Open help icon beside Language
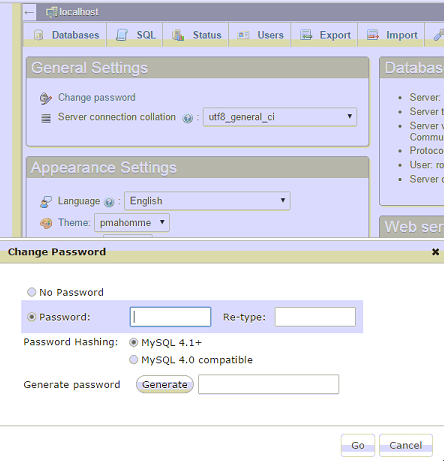 (109, 202)
